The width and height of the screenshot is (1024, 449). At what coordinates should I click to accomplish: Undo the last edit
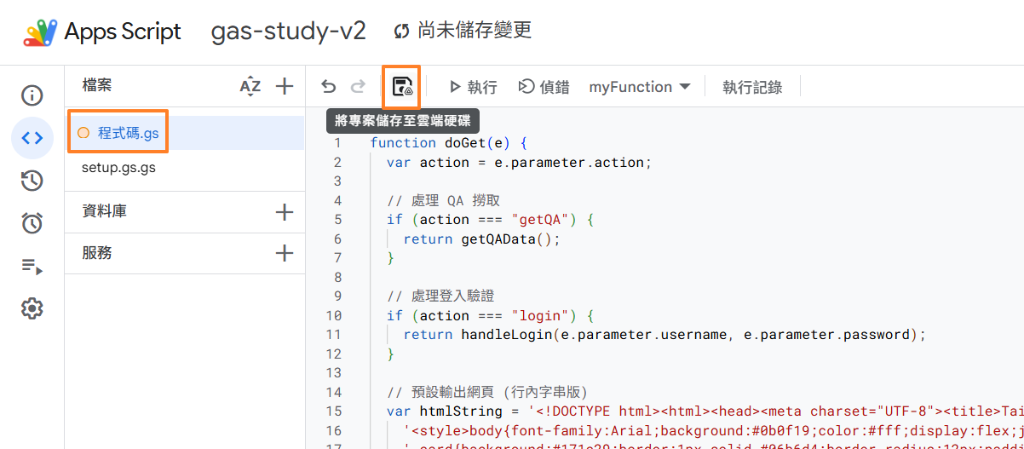pyautogui.click(x=328, y=87)
